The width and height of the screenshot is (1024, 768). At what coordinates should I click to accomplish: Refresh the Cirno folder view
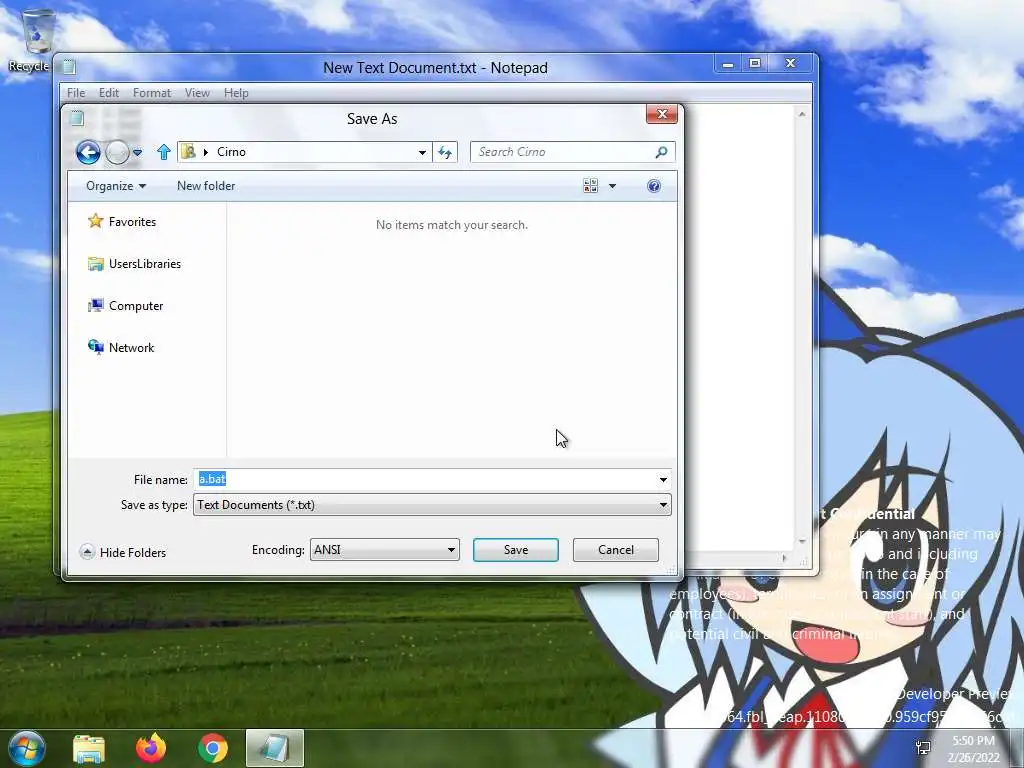[x=445, y=152]
